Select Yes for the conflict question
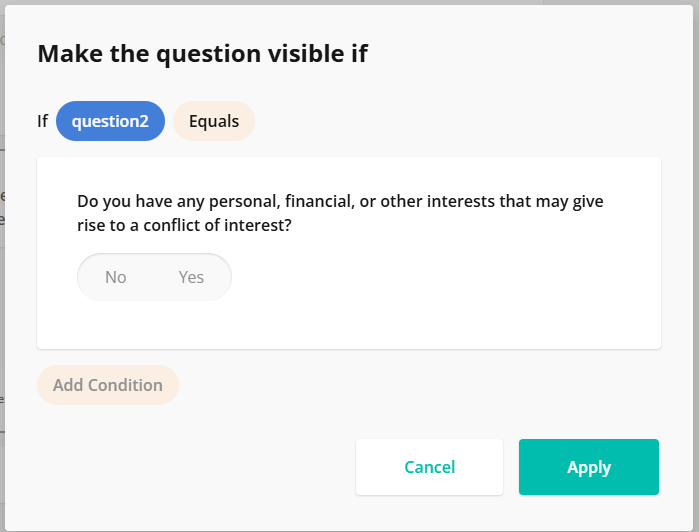 tap(191, 277)
